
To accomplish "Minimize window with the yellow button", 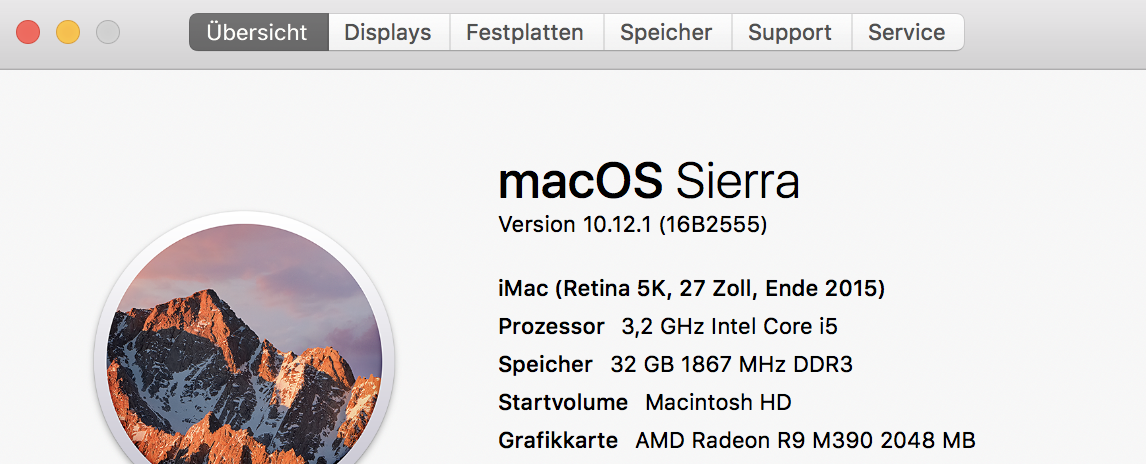I will (68, 32).
